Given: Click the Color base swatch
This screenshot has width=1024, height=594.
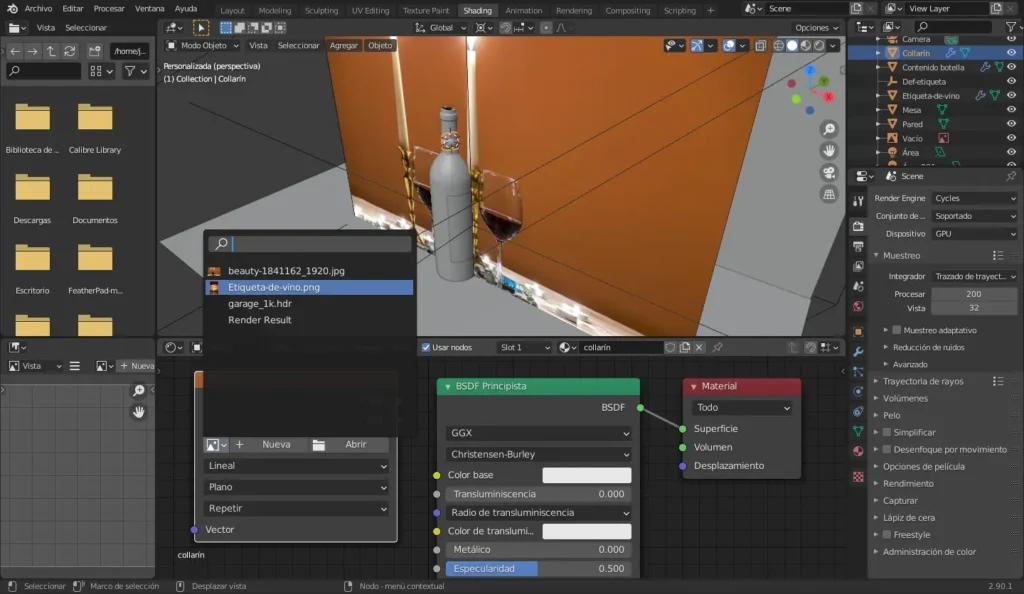Looking at the screenshot, I should pyautogui.click(x=586, y=475).
